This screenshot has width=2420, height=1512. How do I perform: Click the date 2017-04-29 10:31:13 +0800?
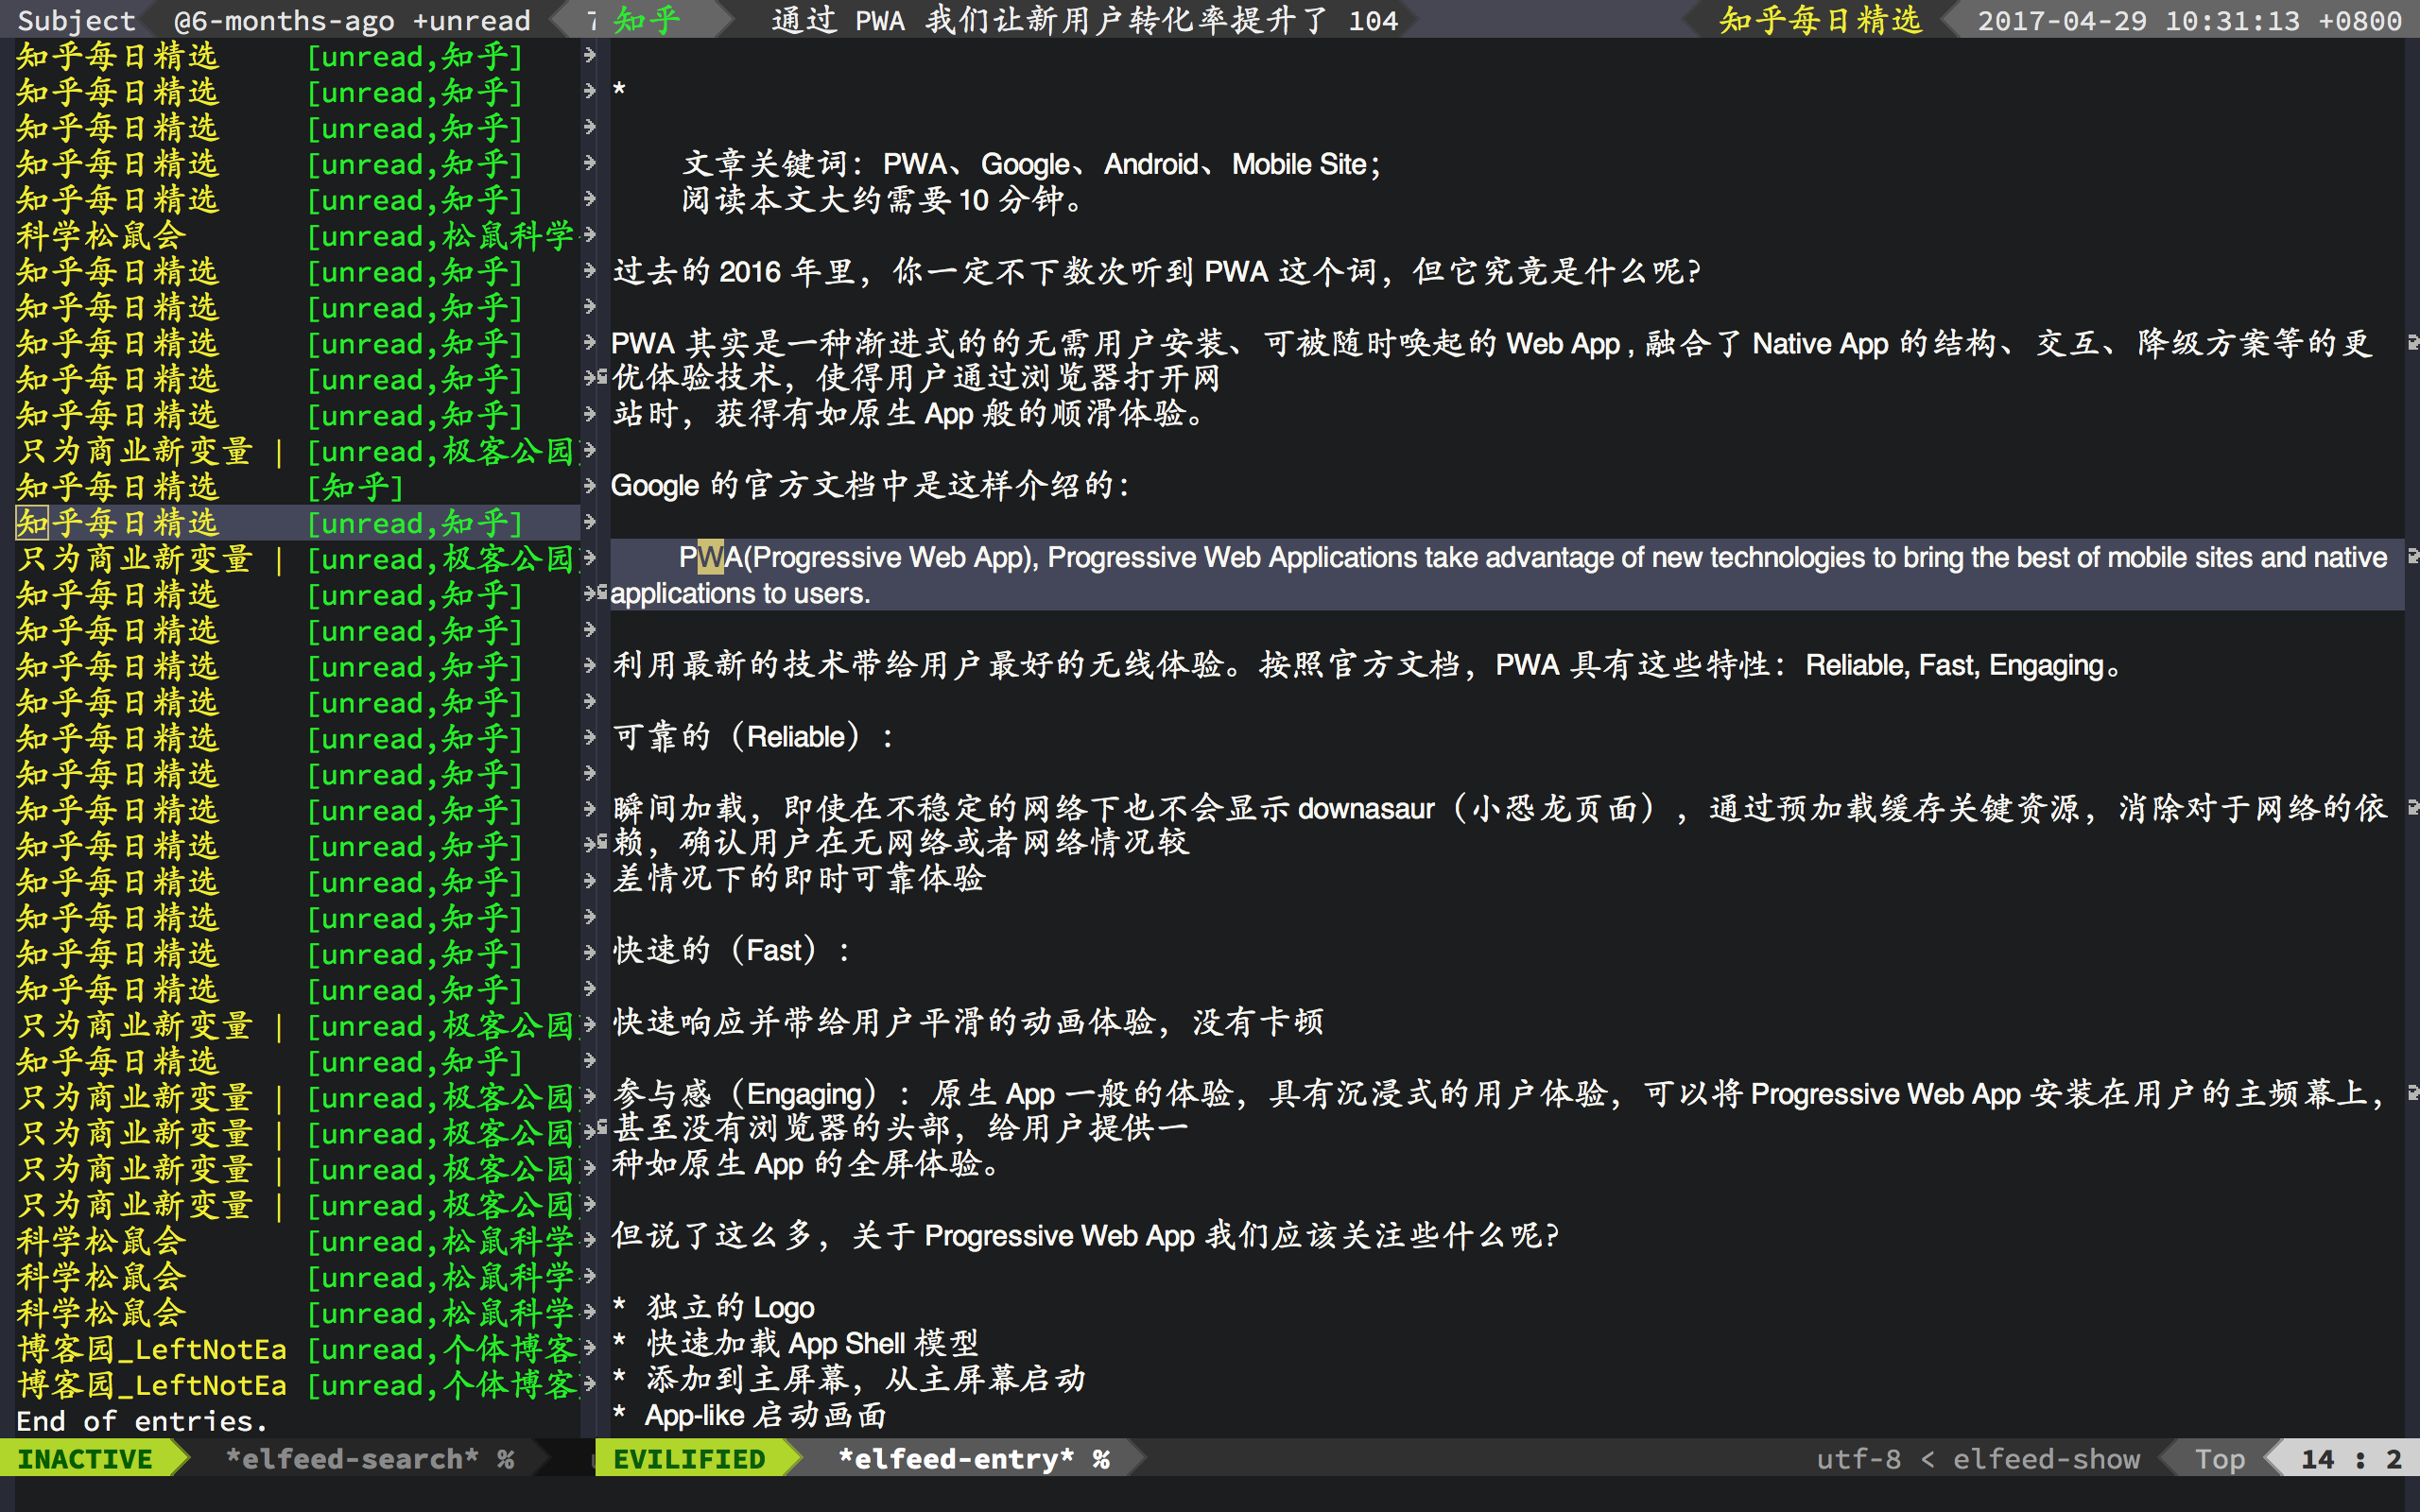[x=2189, y=20]
